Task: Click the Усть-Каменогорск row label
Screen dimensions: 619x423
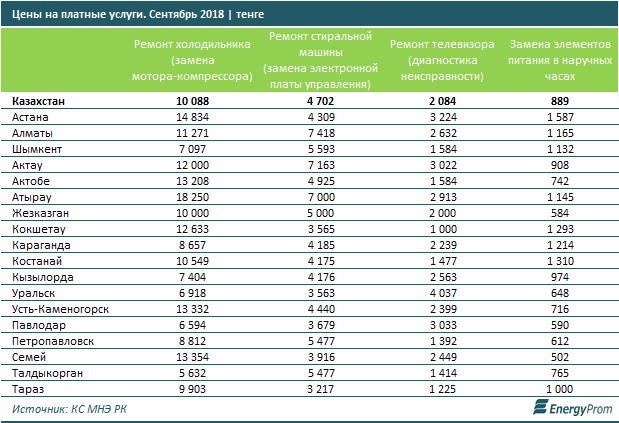Action: pos(60,309)
